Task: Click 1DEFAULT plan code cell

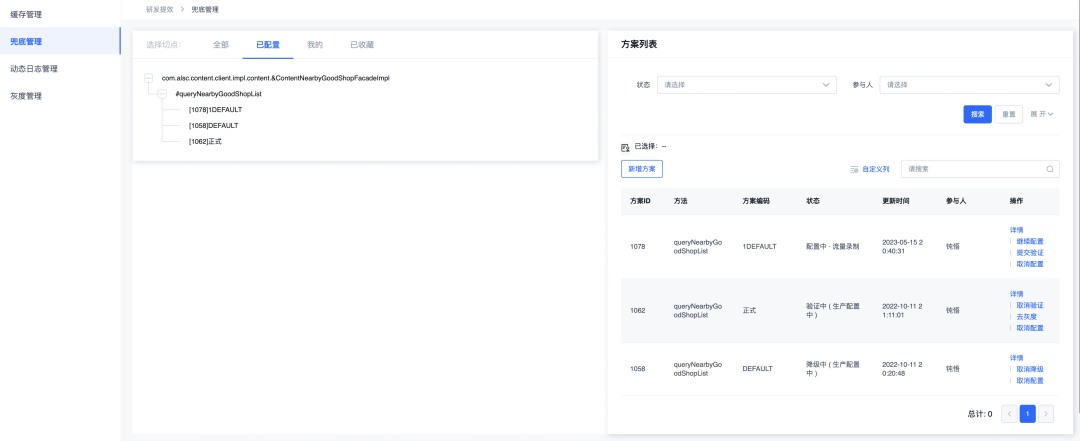Action: [759, 247]
